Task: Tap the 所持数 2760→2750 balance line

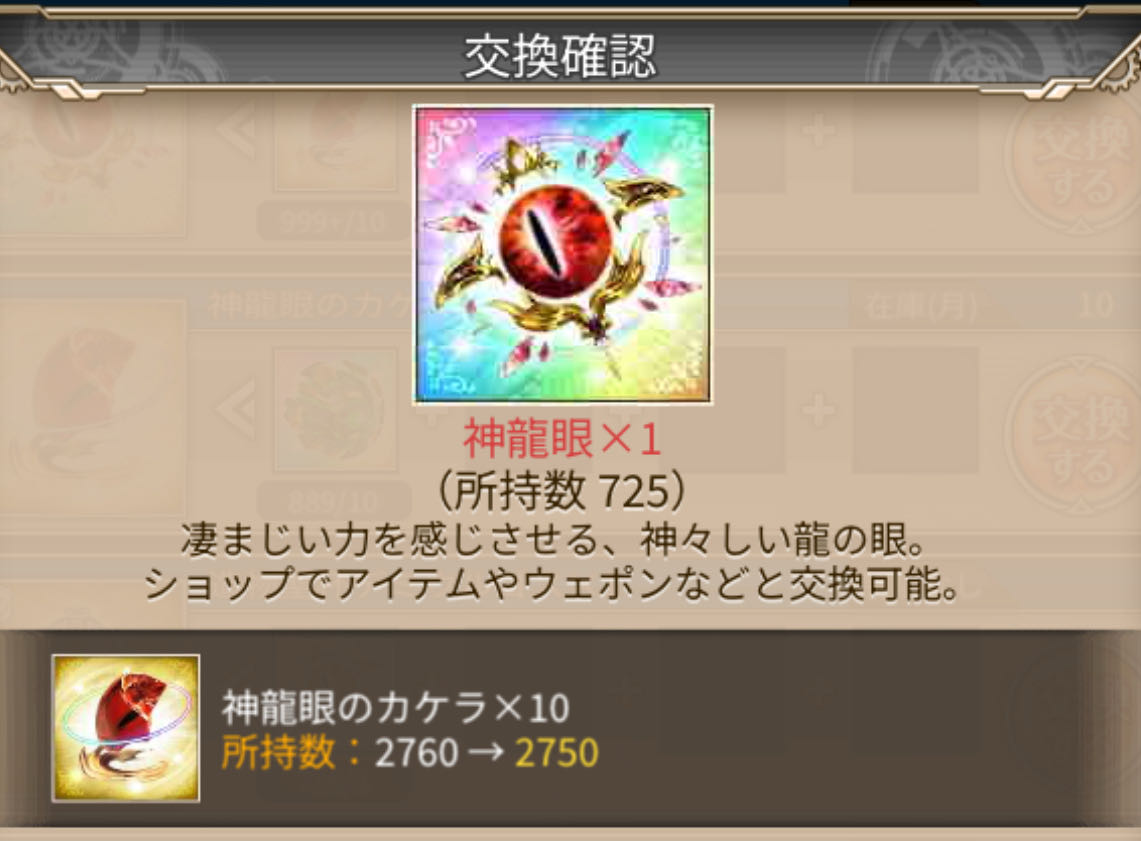Action: (x=410, y=752)
